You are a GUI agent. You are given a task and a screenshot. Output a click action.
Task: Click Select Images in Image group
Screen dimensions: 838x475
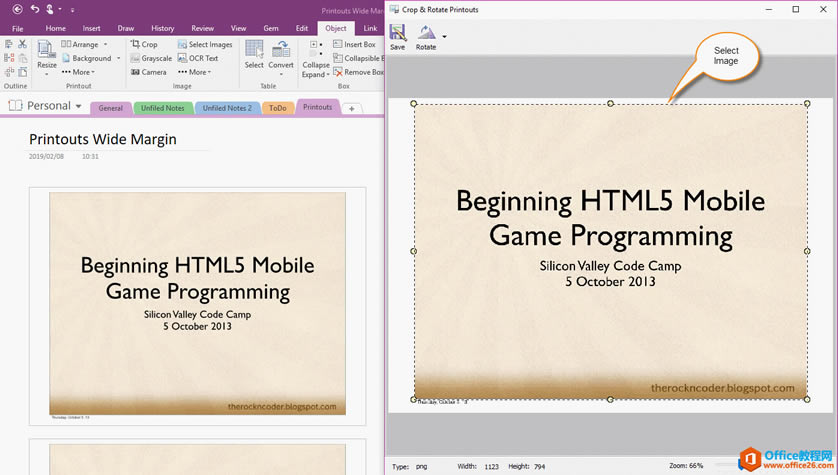coord(204,44)
